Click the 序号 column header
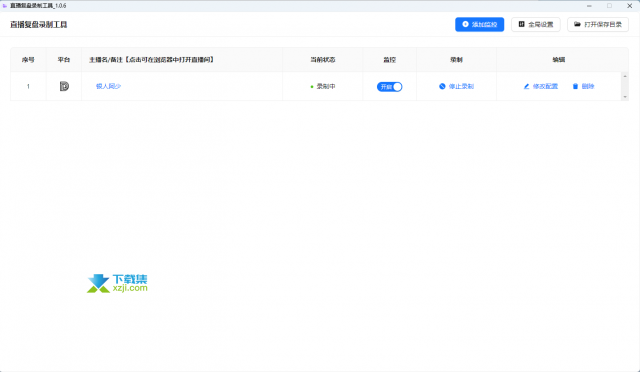Screen dimensions: 640x372 [x=28, y=60]
